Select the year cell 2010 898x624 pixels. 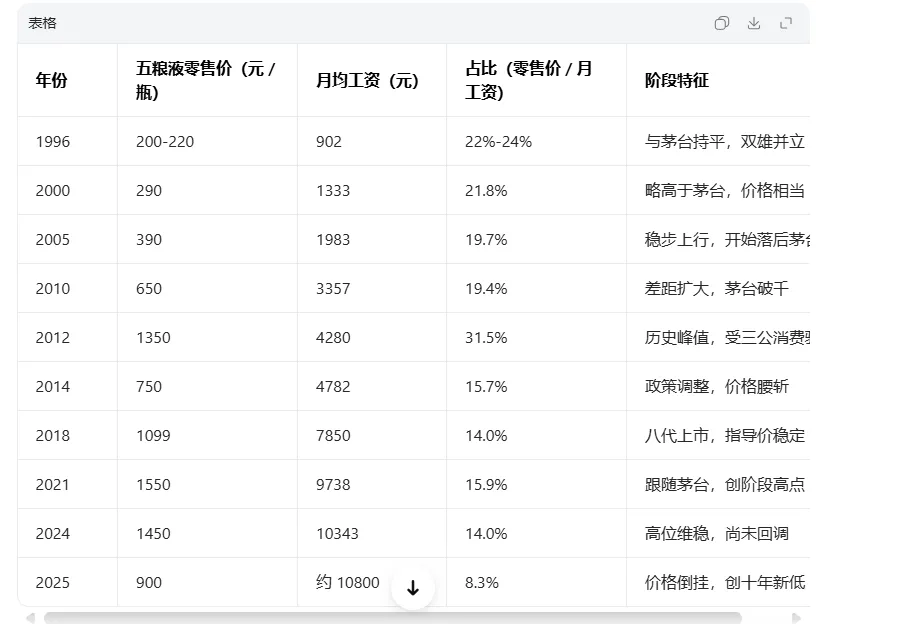coord(68,289)
